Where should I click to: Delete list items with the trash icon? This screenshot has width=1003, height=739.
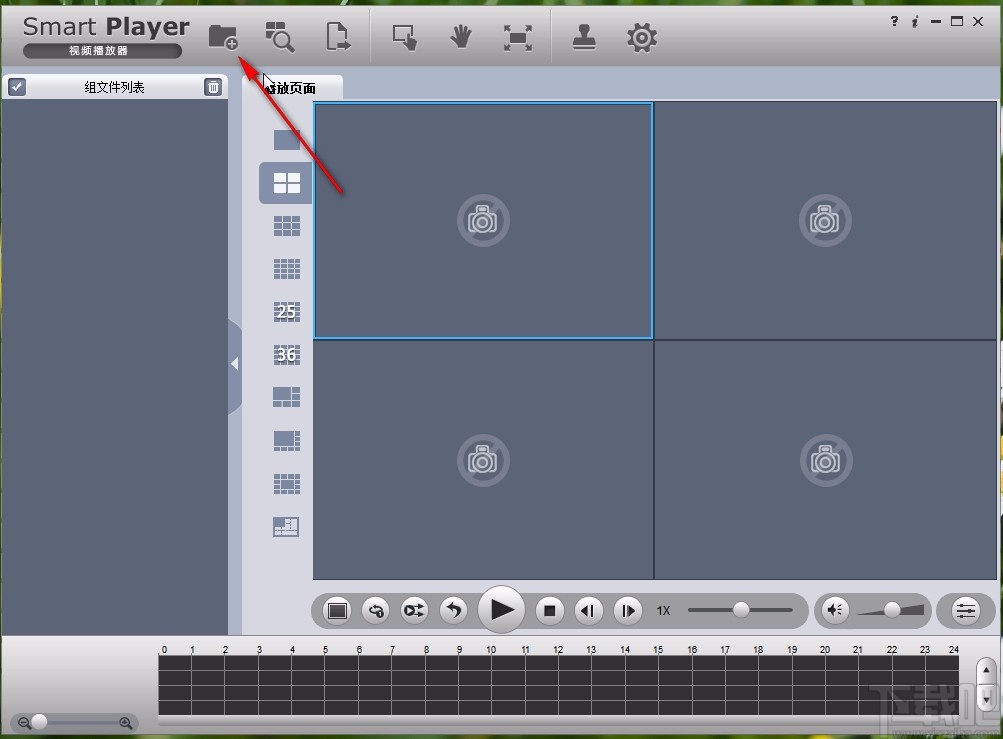coord(213,87)
